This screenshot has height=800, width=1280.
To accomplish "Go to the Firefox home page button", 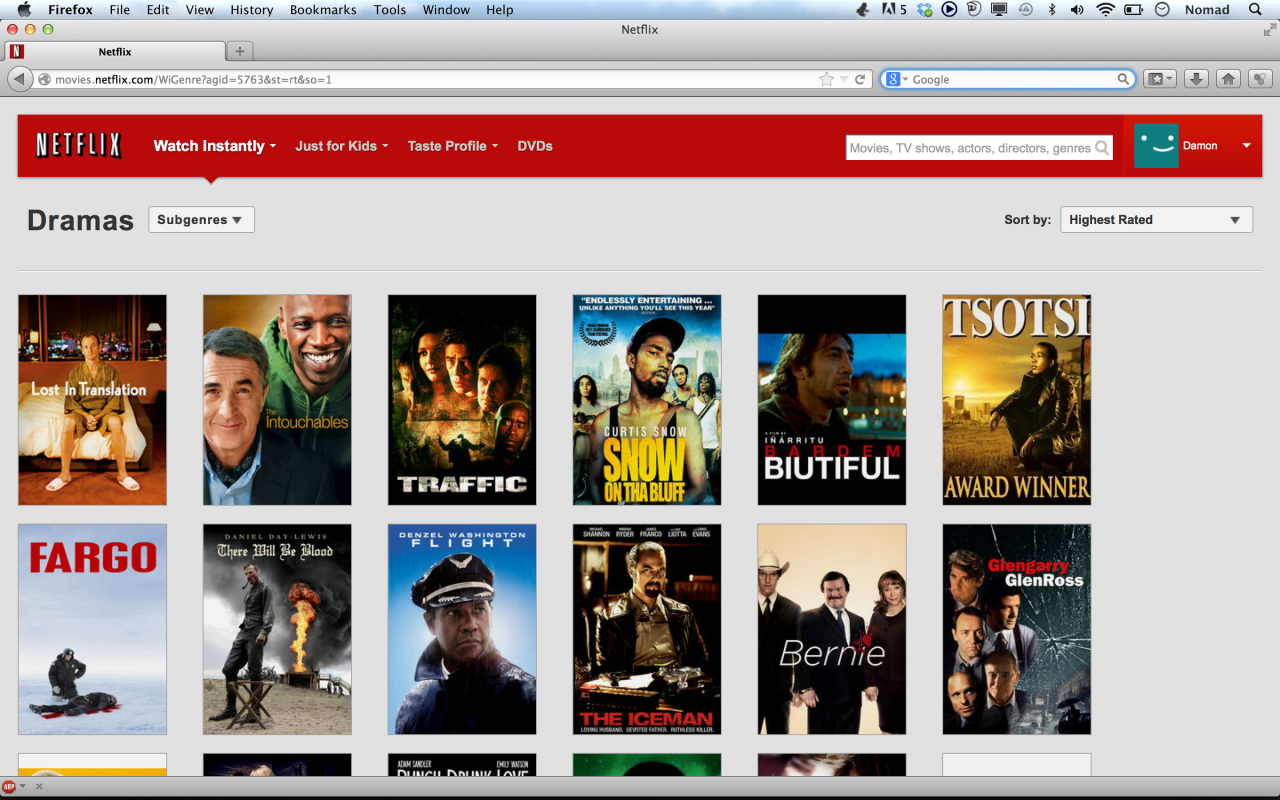I will (1228, 79).
